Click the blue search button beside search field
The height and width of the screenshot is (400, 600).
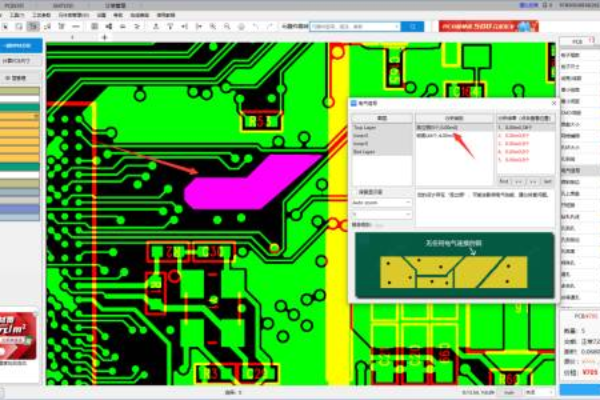point(412,26)
